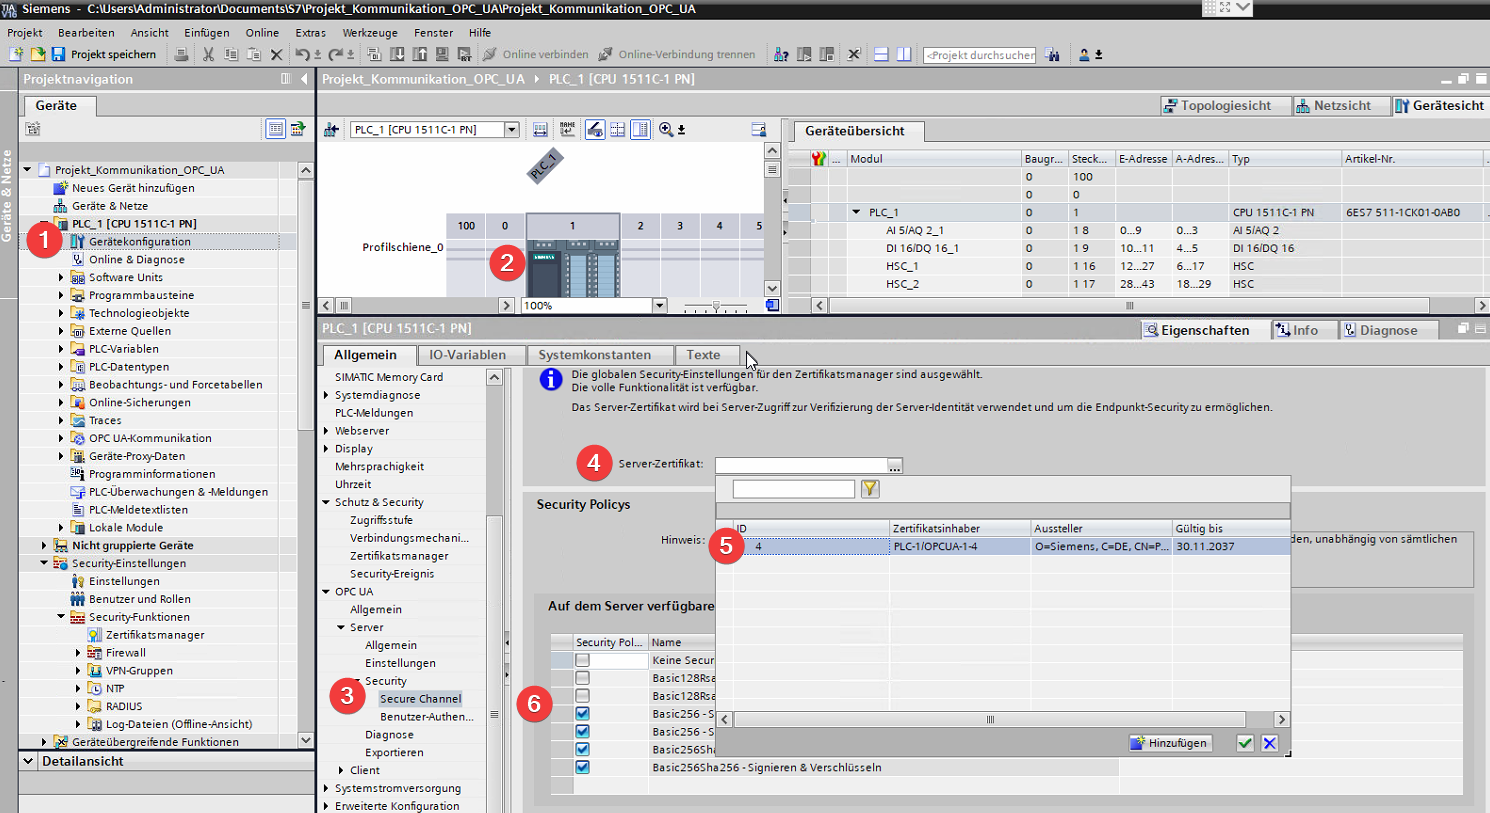Image resolution: width=1490 pixels, height=813 pixels.
Task: Collapse the Security-Einstellungen node
Action: coord(44,563)
